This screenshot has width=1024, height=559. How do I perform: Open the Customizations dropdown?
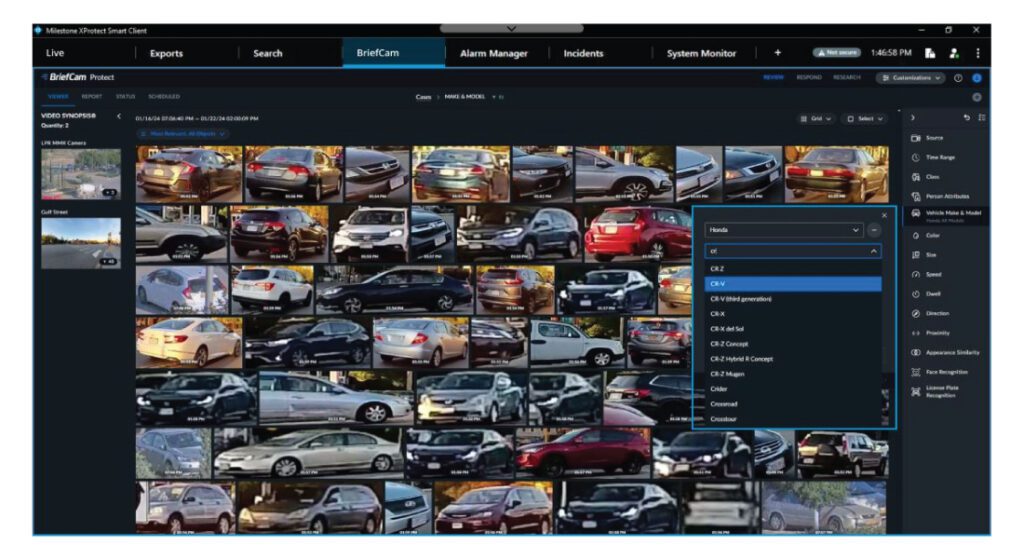click(910, 78)
